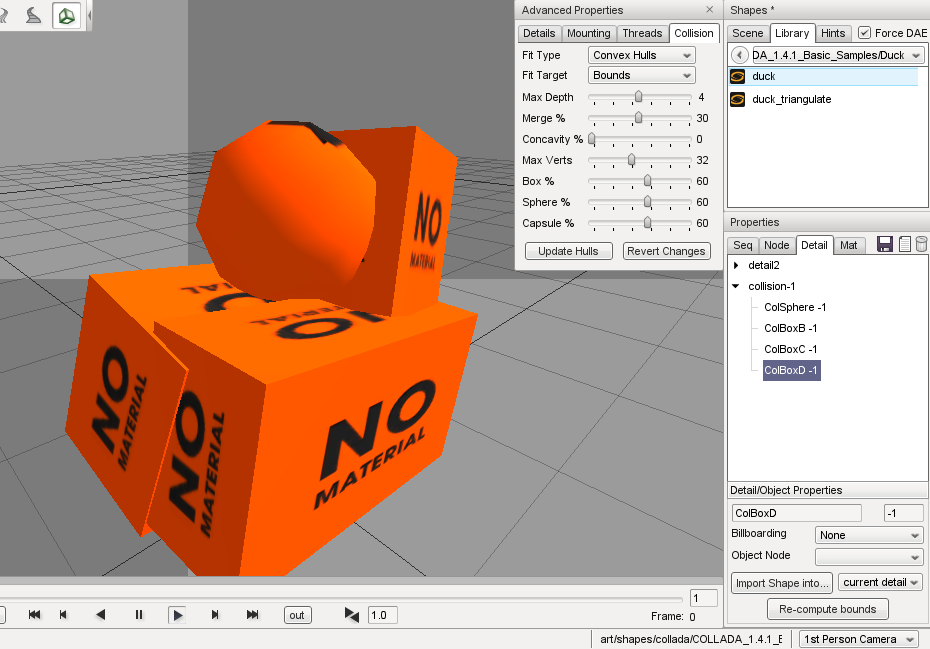
Task: Jump to the start of the sequence
Action: 34,615
